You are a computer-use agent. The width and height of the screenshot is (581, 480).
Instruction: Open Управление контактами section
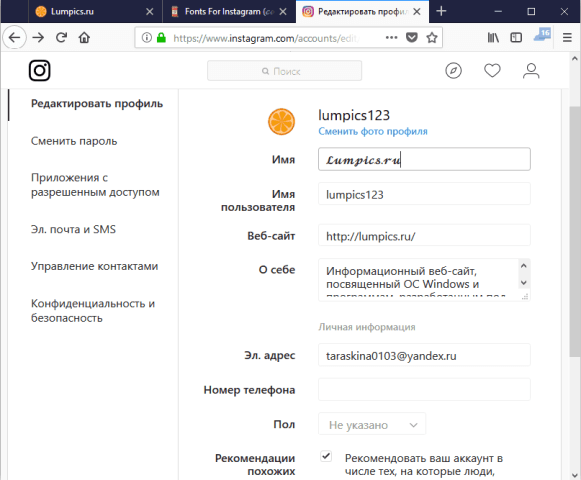tap(94, 266)
